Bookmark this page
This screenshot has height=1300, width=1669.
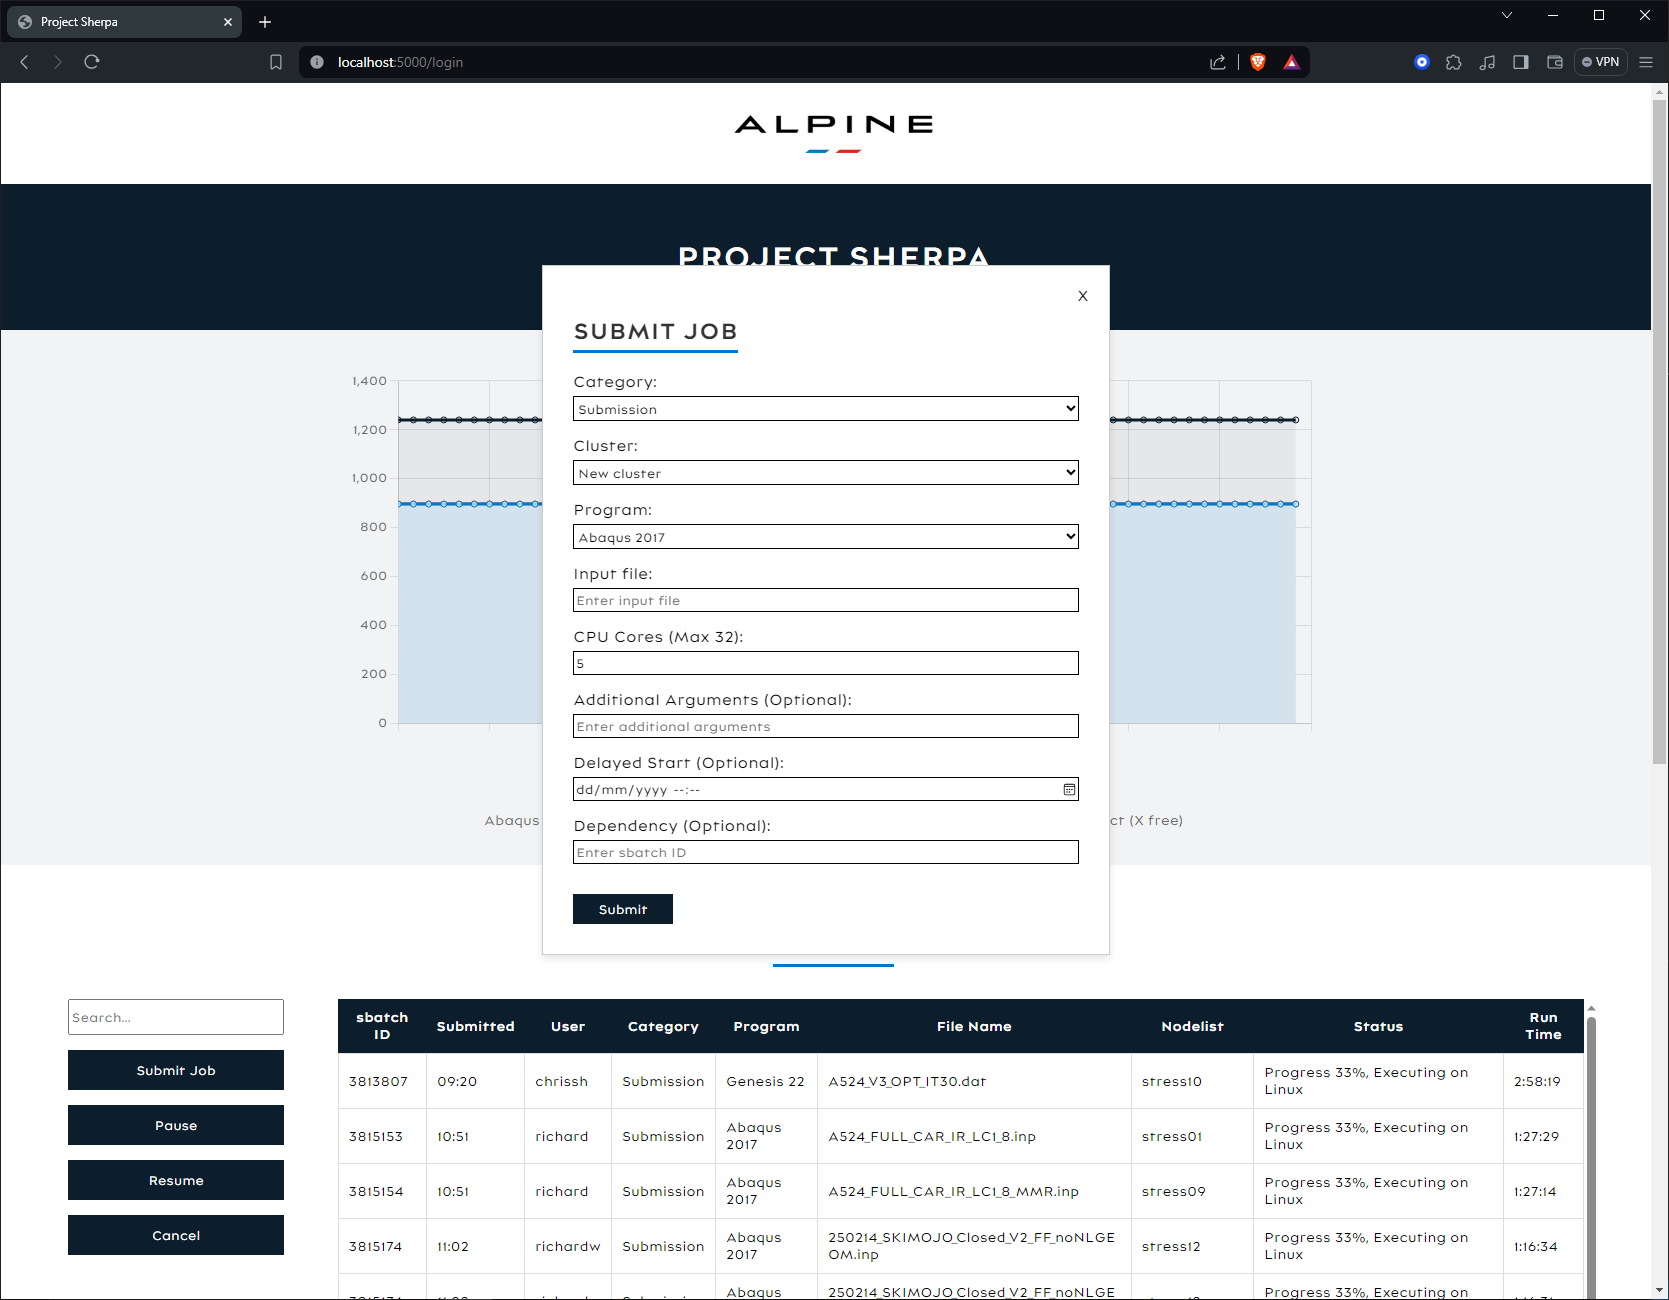276,62
